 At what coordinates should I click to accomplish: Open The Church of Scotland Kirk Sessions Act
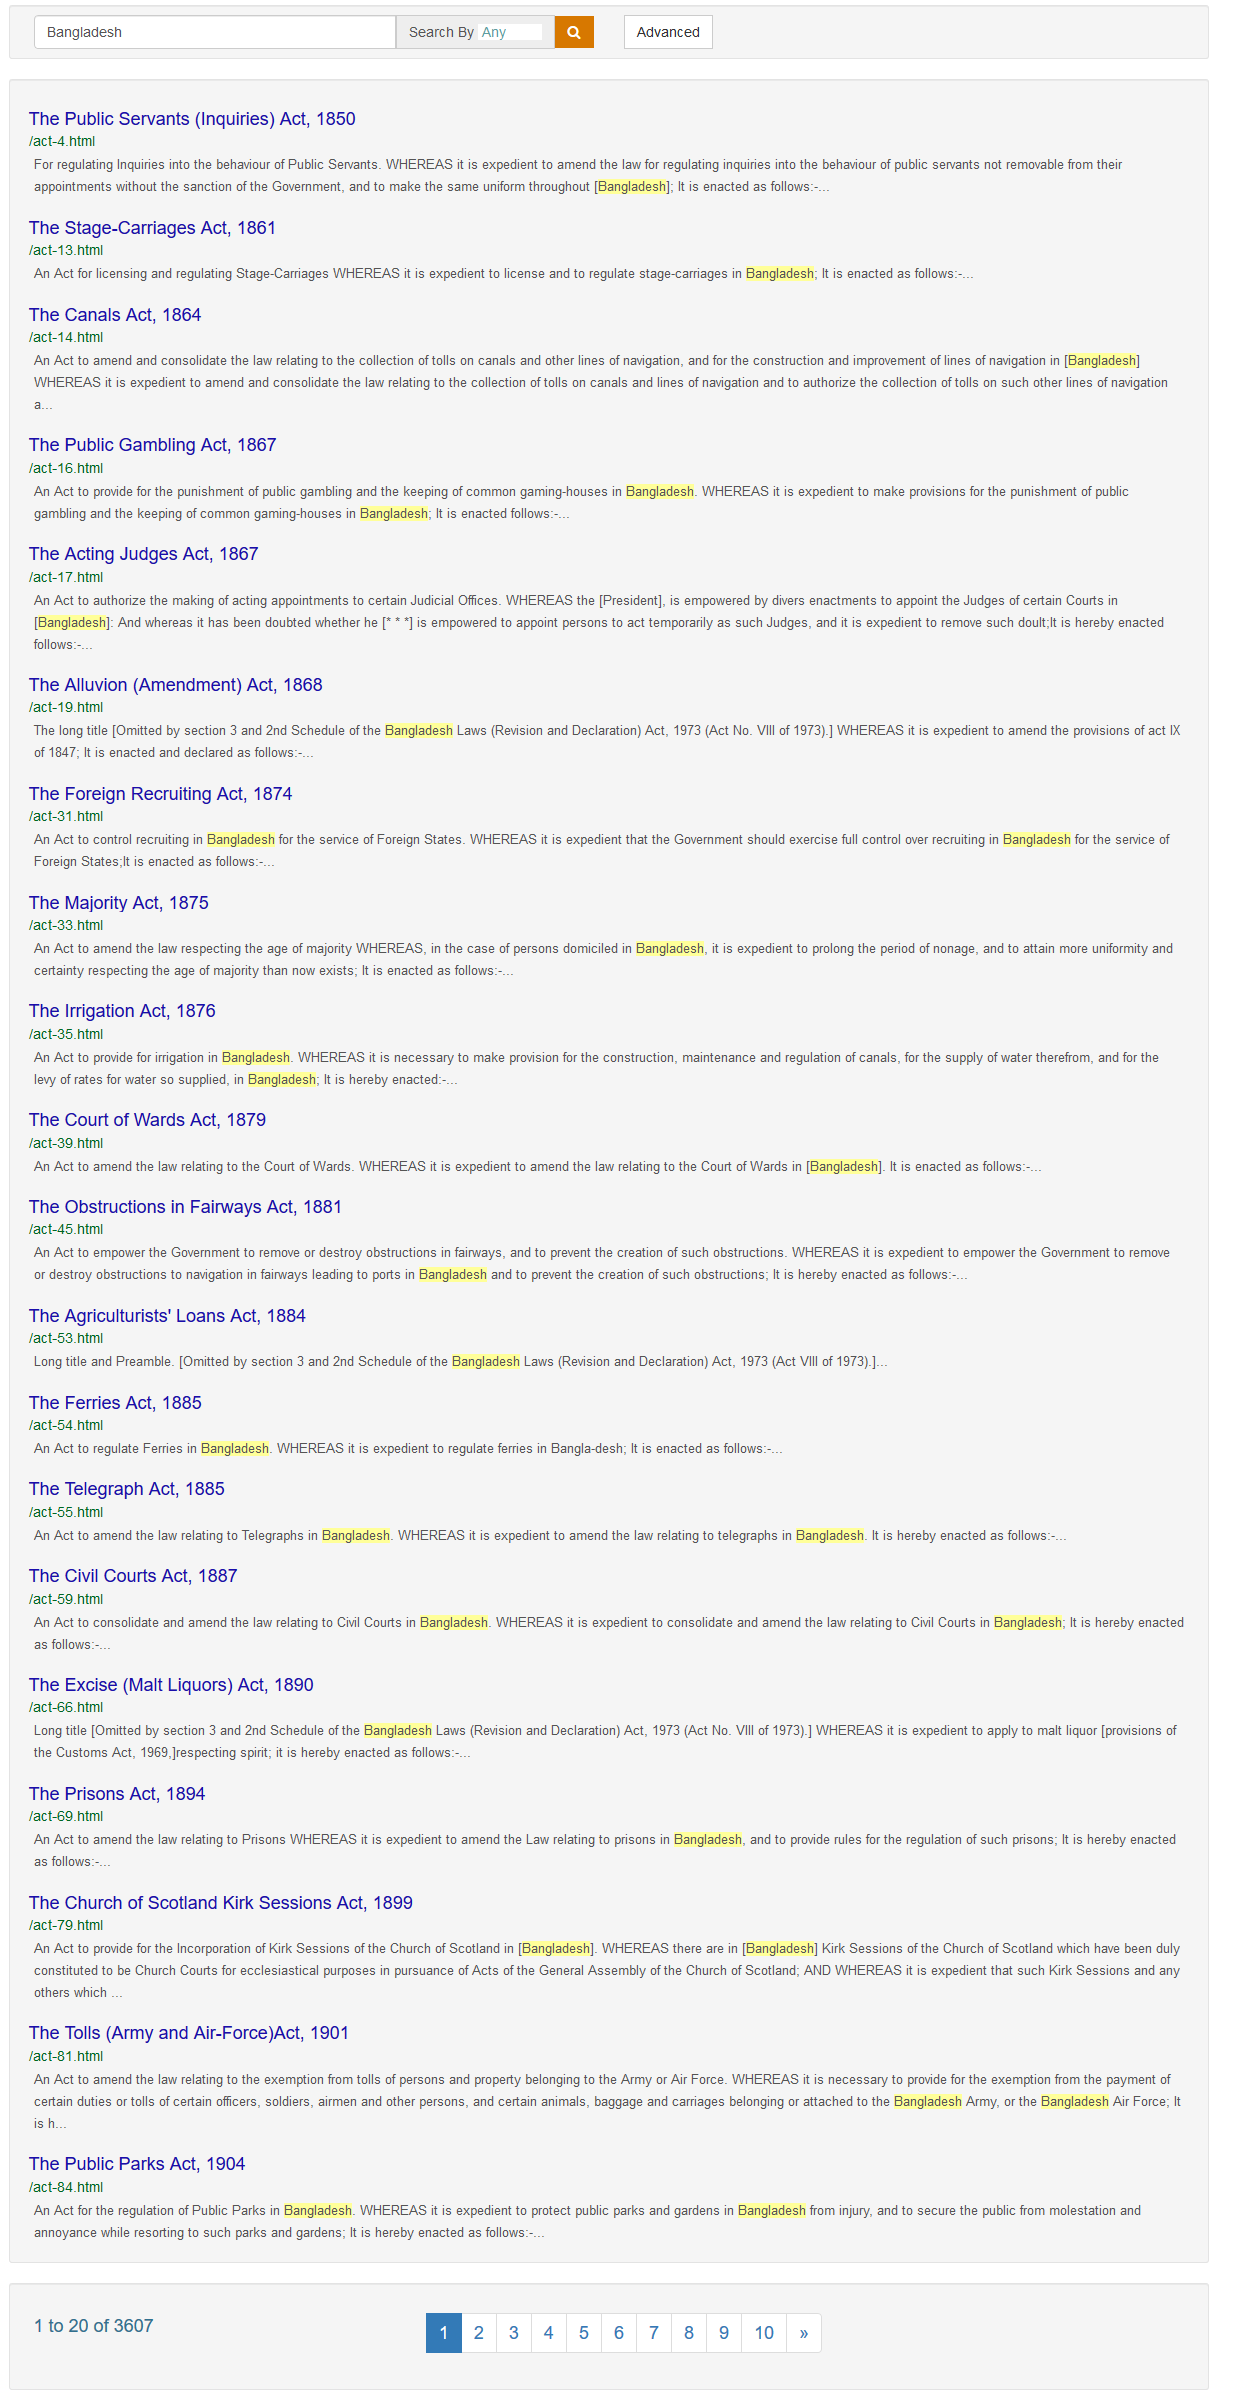click(x=221, y=1903)
